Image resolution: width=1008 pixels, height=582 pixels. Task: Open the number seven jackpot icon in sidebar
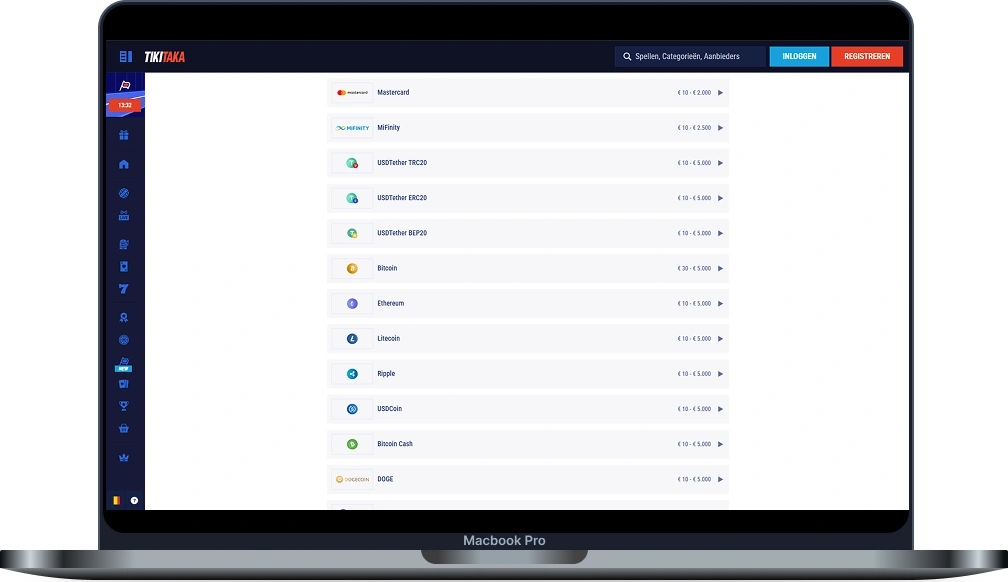coord(124,289)
